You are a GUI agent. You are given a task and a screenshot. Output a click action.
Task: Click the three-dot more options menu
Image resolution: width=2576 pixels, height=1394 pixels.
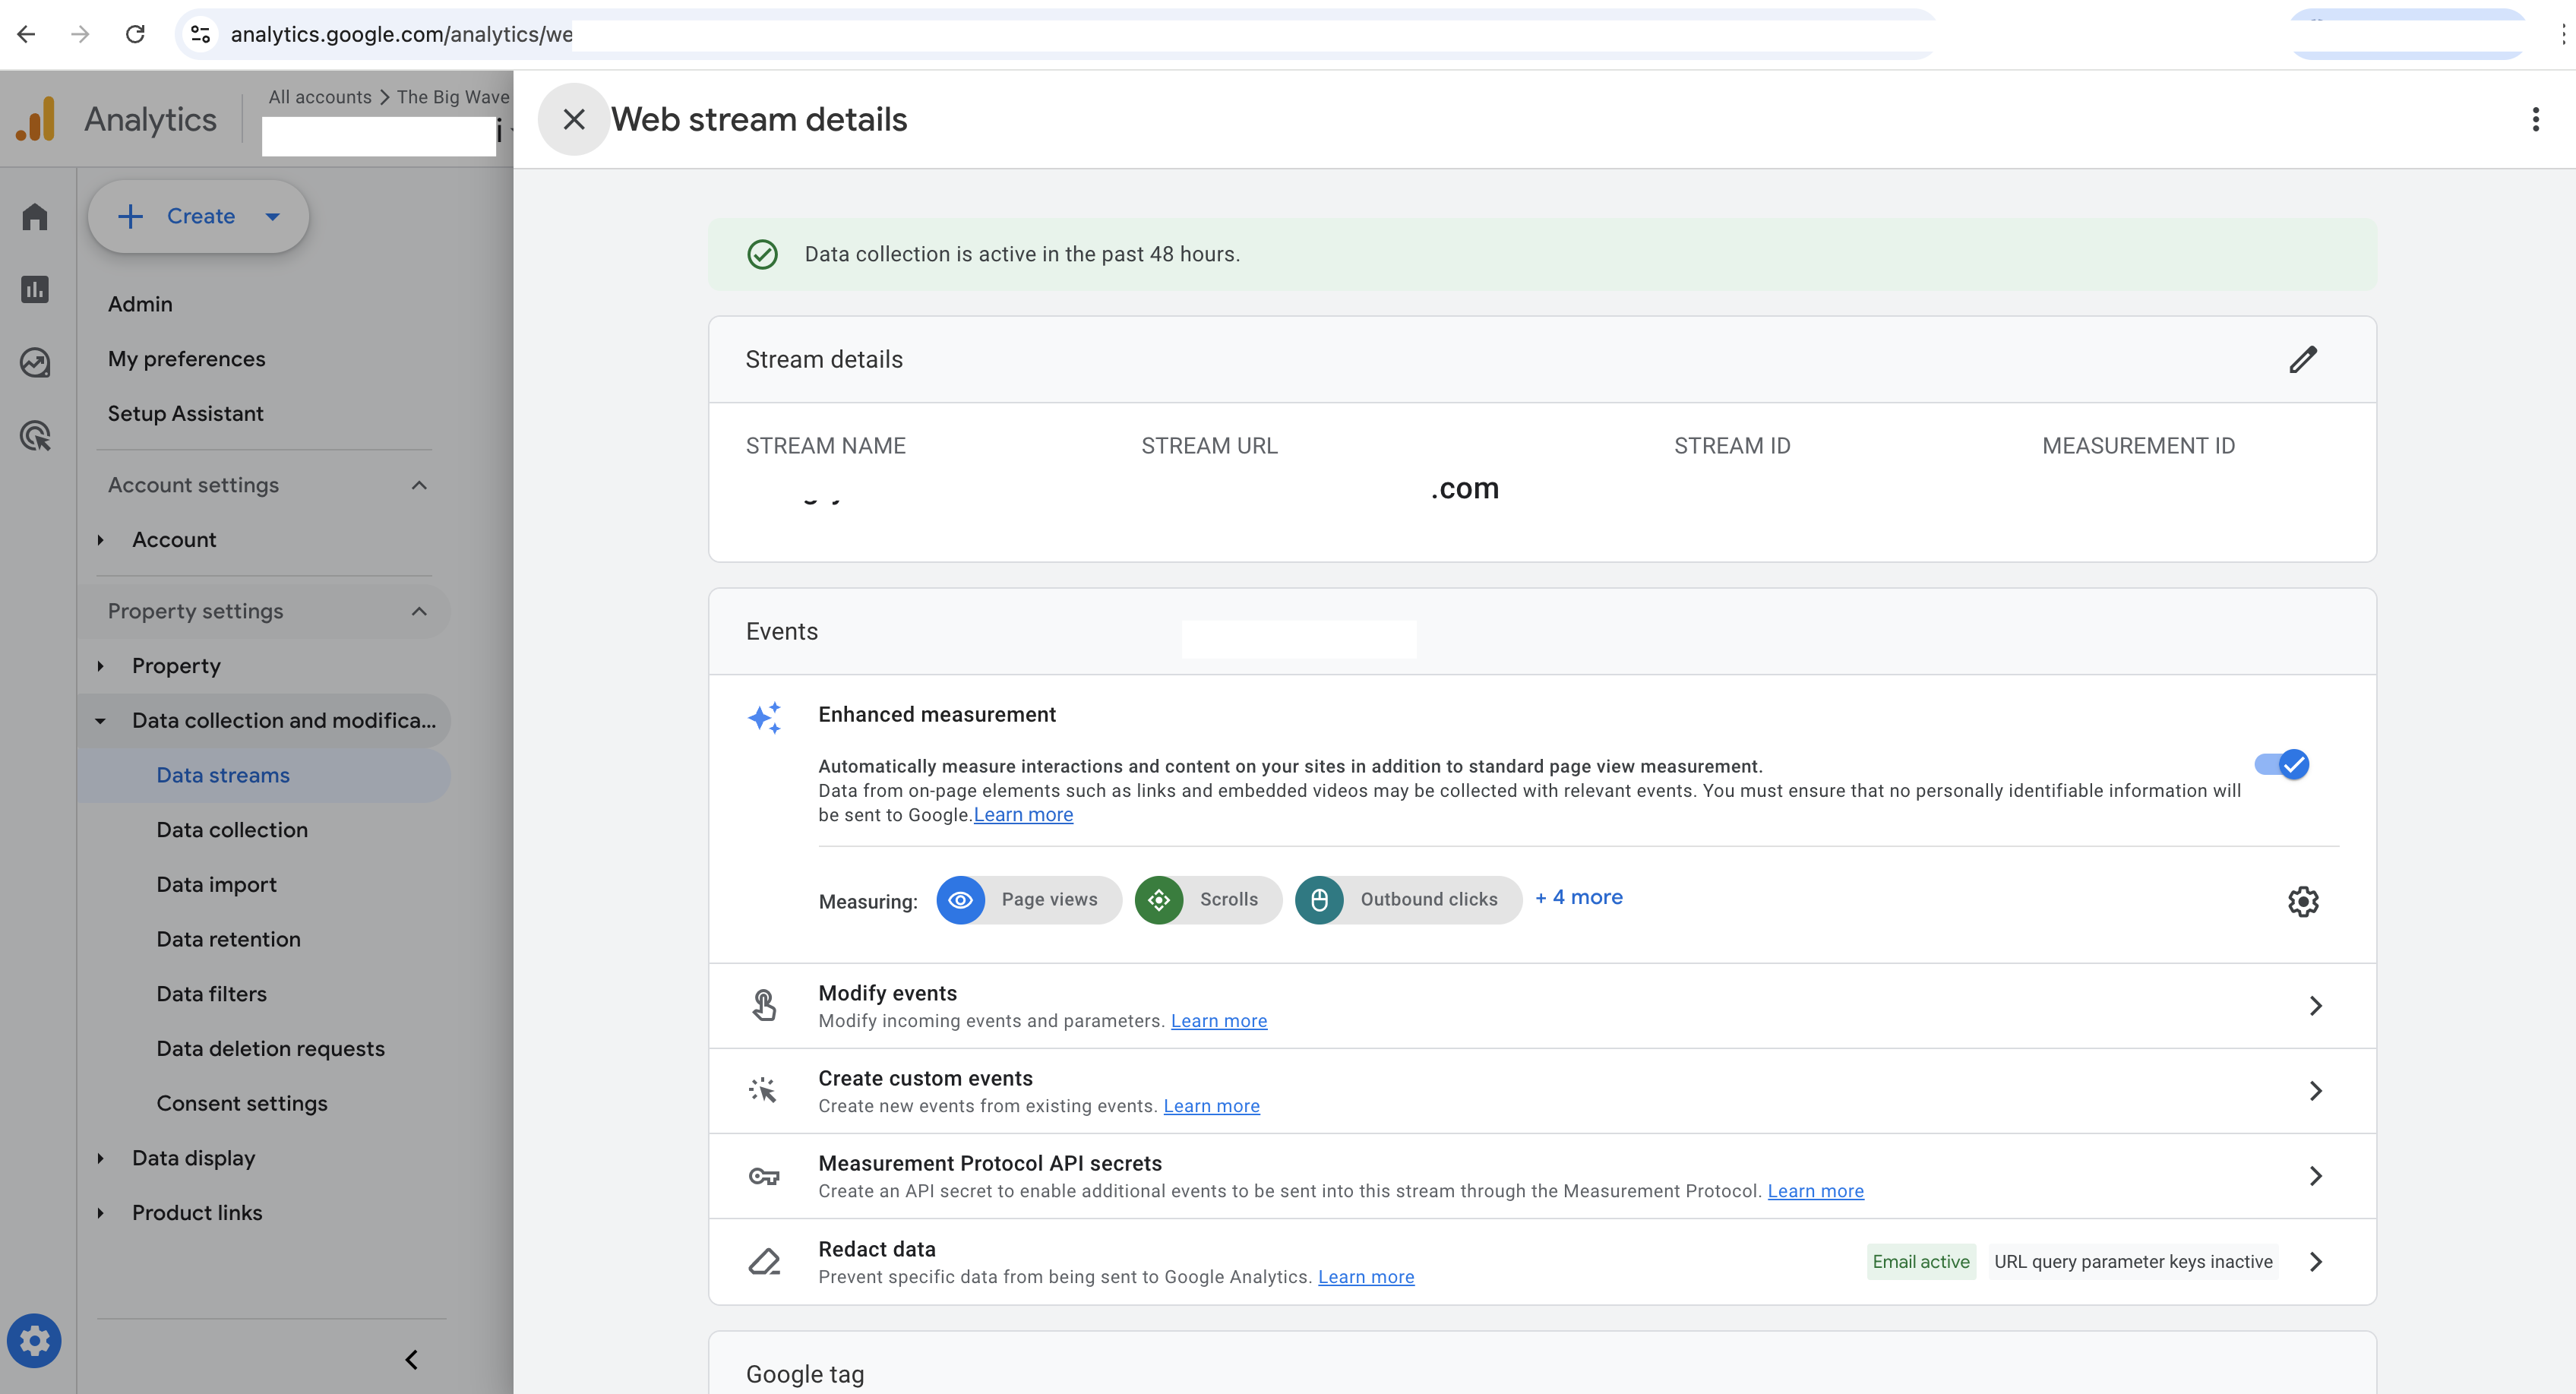[x=2534, y=120]
